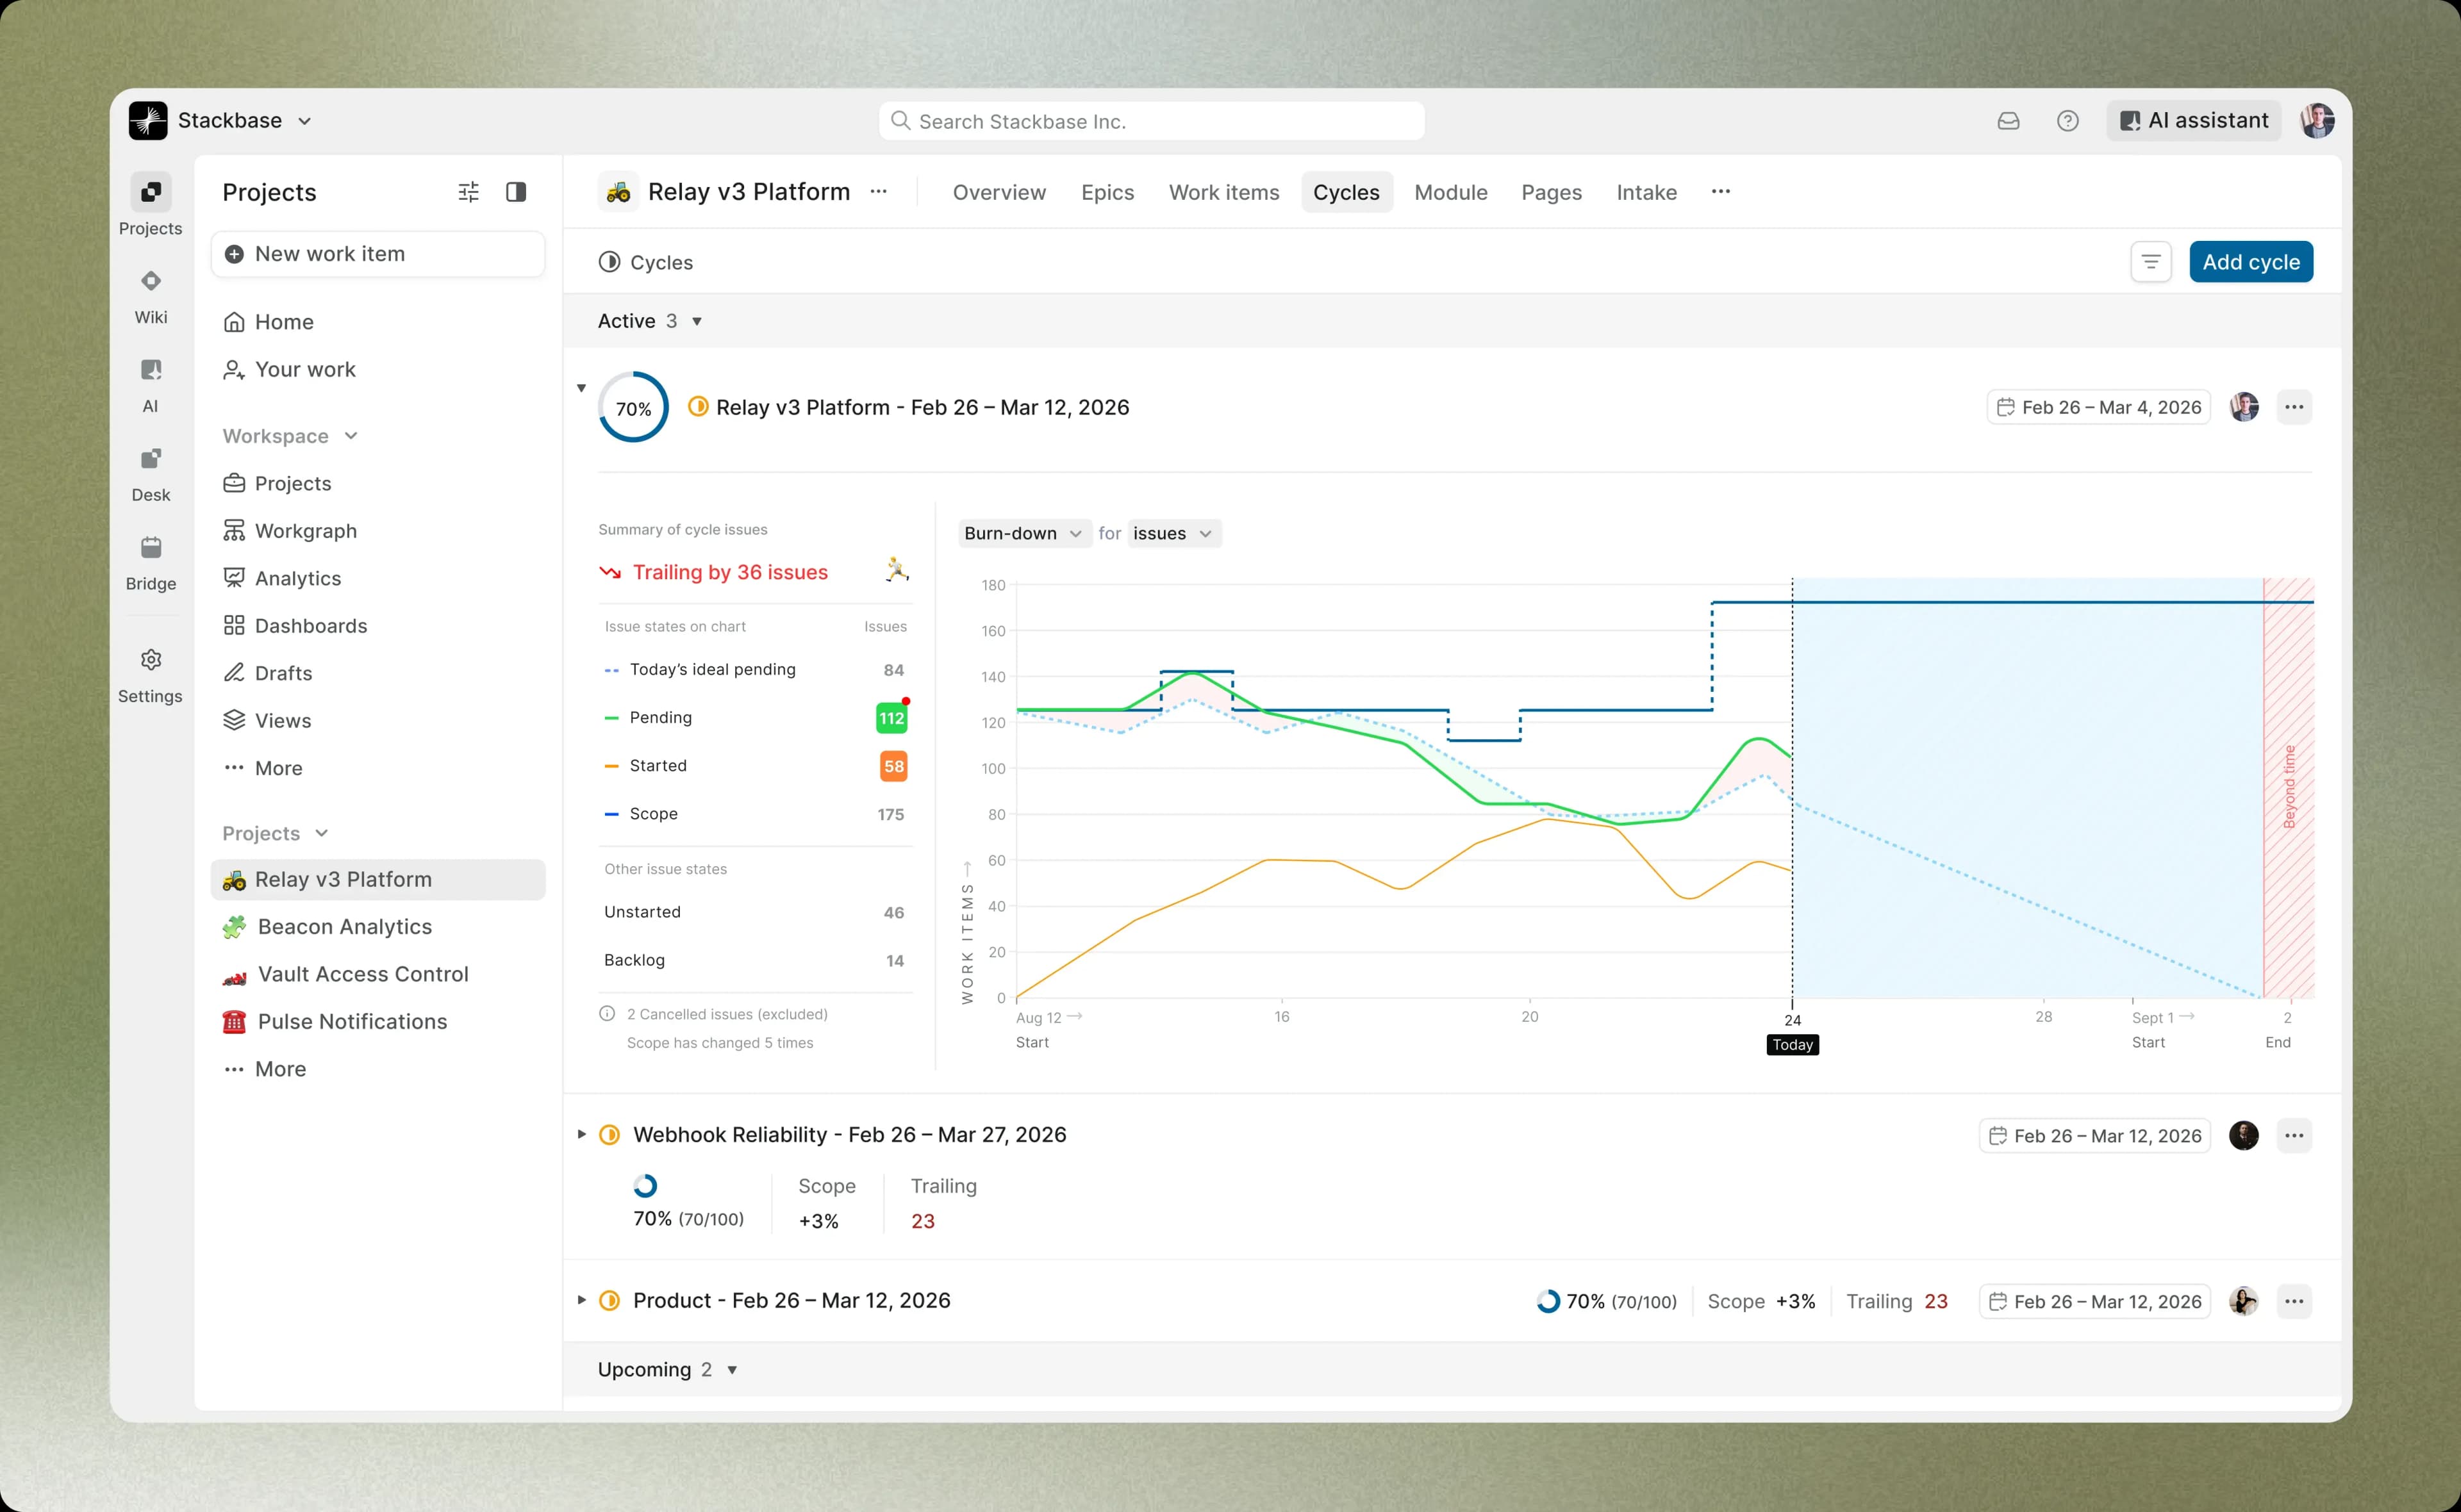The image size is (2461, 1512).
Task: Expand the Product cycle row
Action: tap(581, 1301)
